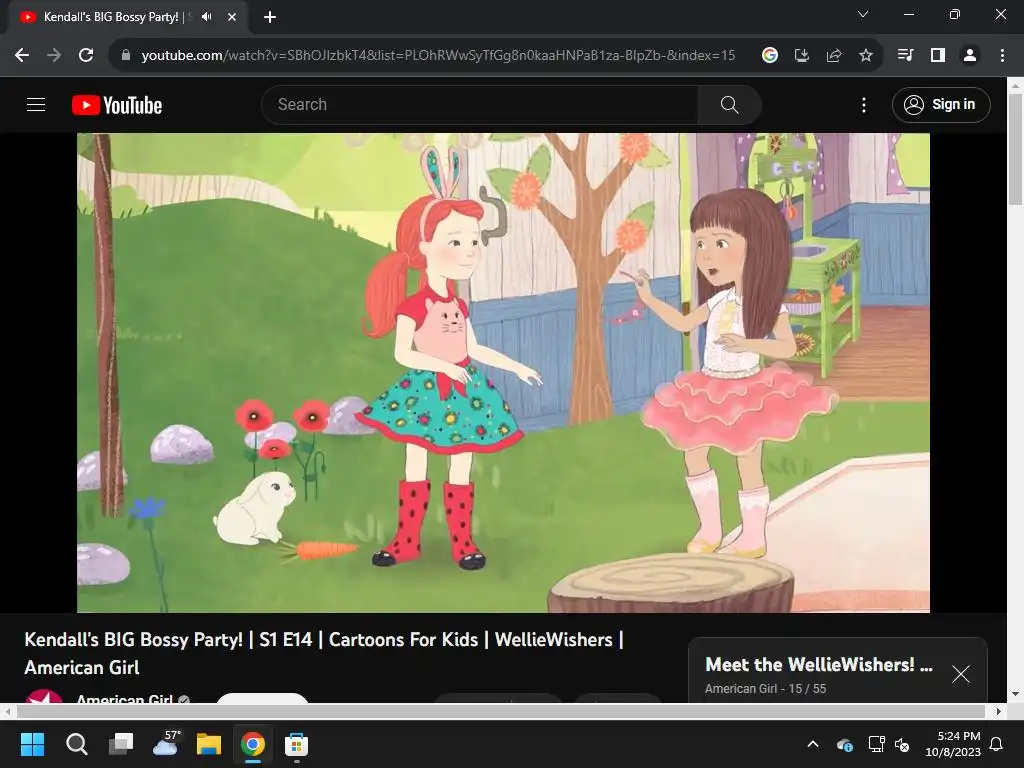The width and height of the screenshot is (1024, 768).
Task: Open the weather widget showing 57°
Action: point(166,743)
